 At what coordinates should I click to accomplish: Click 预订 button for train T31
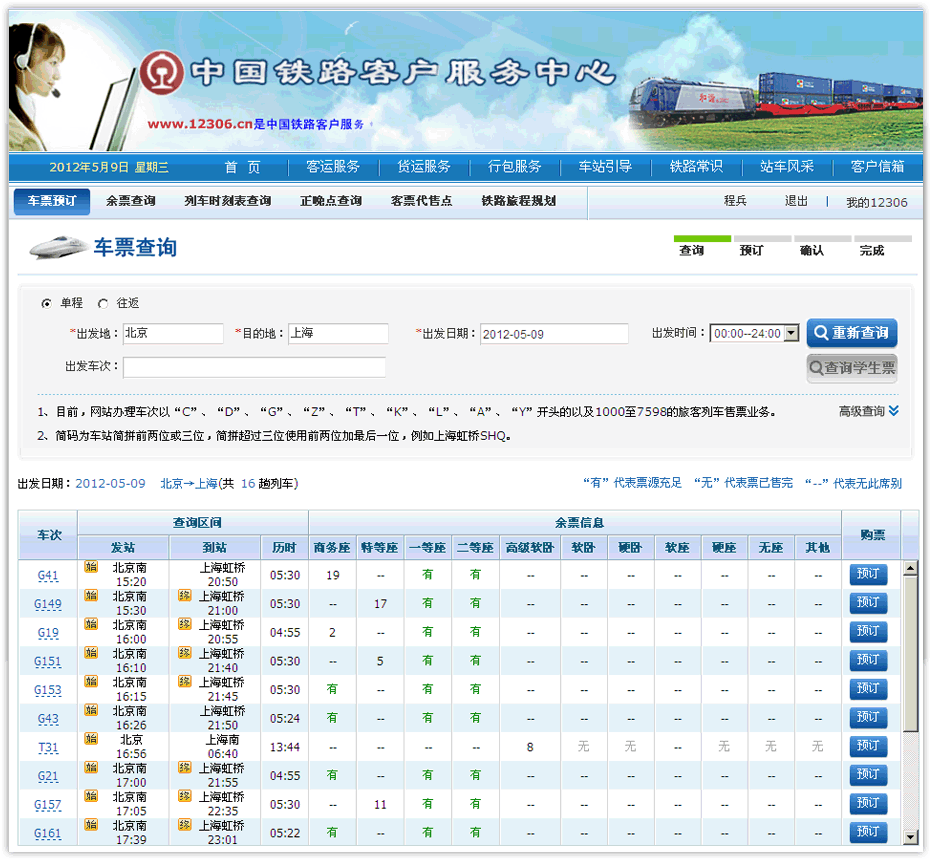click(868, 746)
